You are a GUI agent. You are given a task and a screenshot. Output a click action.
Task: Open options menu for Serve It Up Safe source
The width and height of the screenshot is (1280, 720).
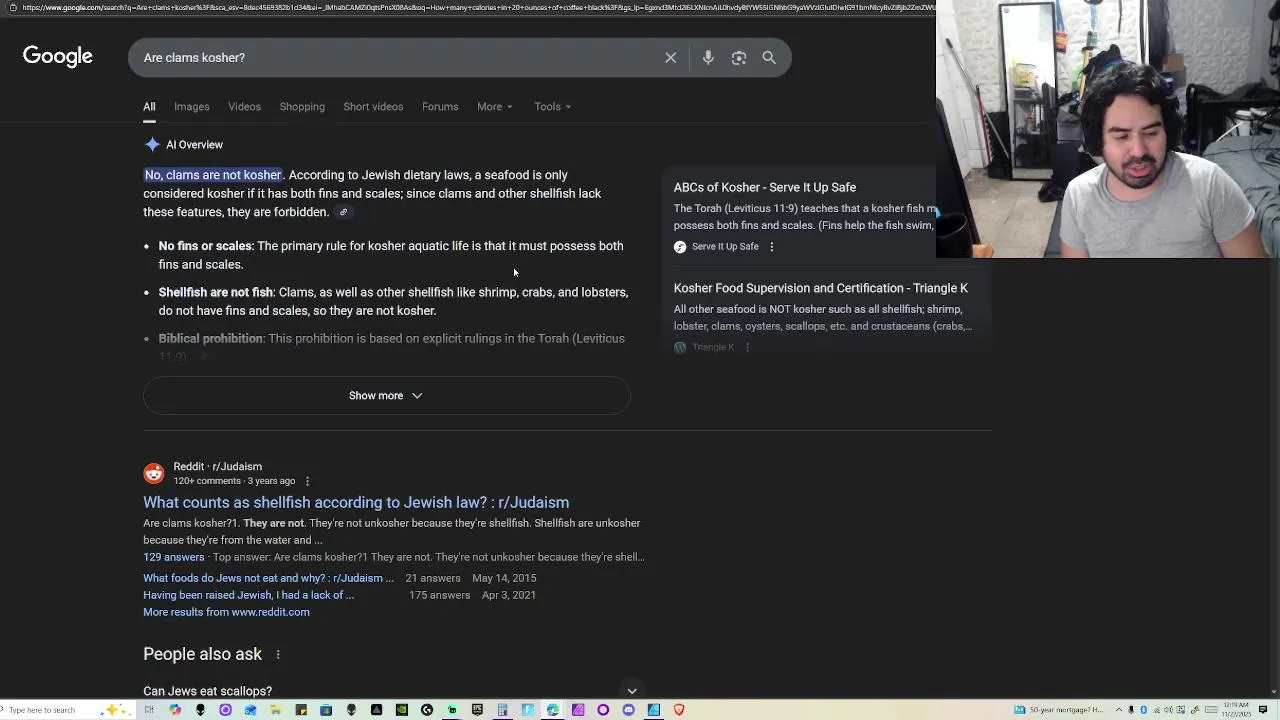click(x=771, y=247)
